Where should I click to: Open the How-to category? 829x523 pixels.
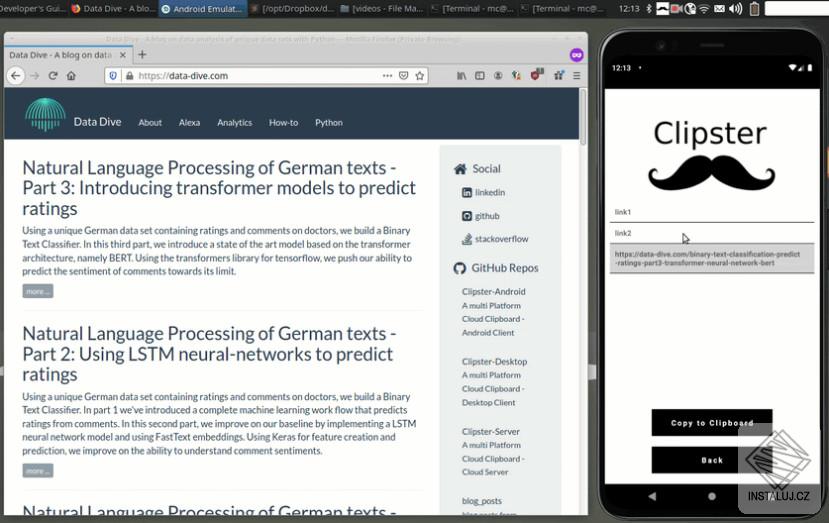point(283,123)
